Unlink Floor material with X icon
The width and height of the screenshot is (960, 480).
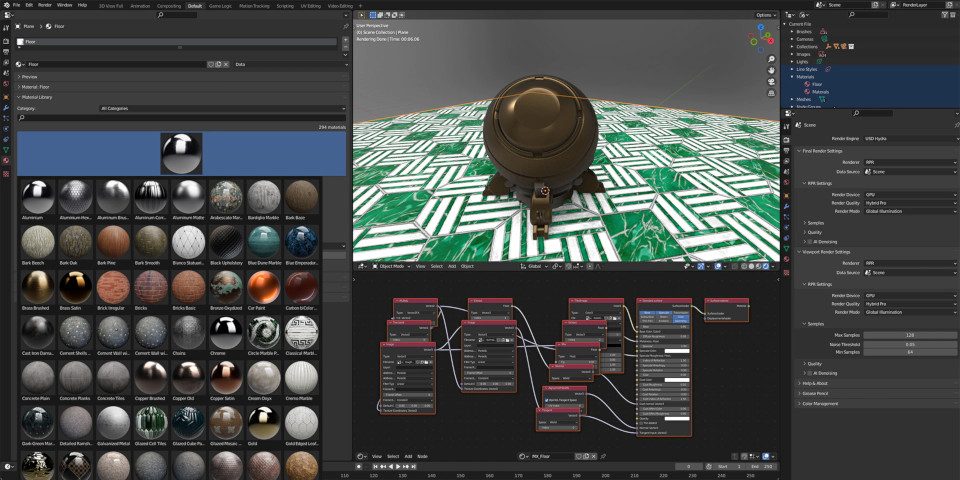pyautogui.click(x=224, y=64)
